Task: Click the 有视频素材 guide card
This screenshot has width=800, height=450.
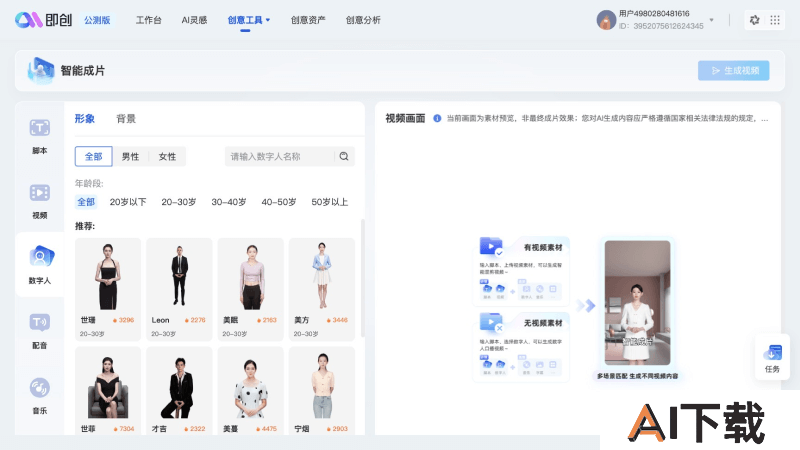Action: tap(521, 271)
